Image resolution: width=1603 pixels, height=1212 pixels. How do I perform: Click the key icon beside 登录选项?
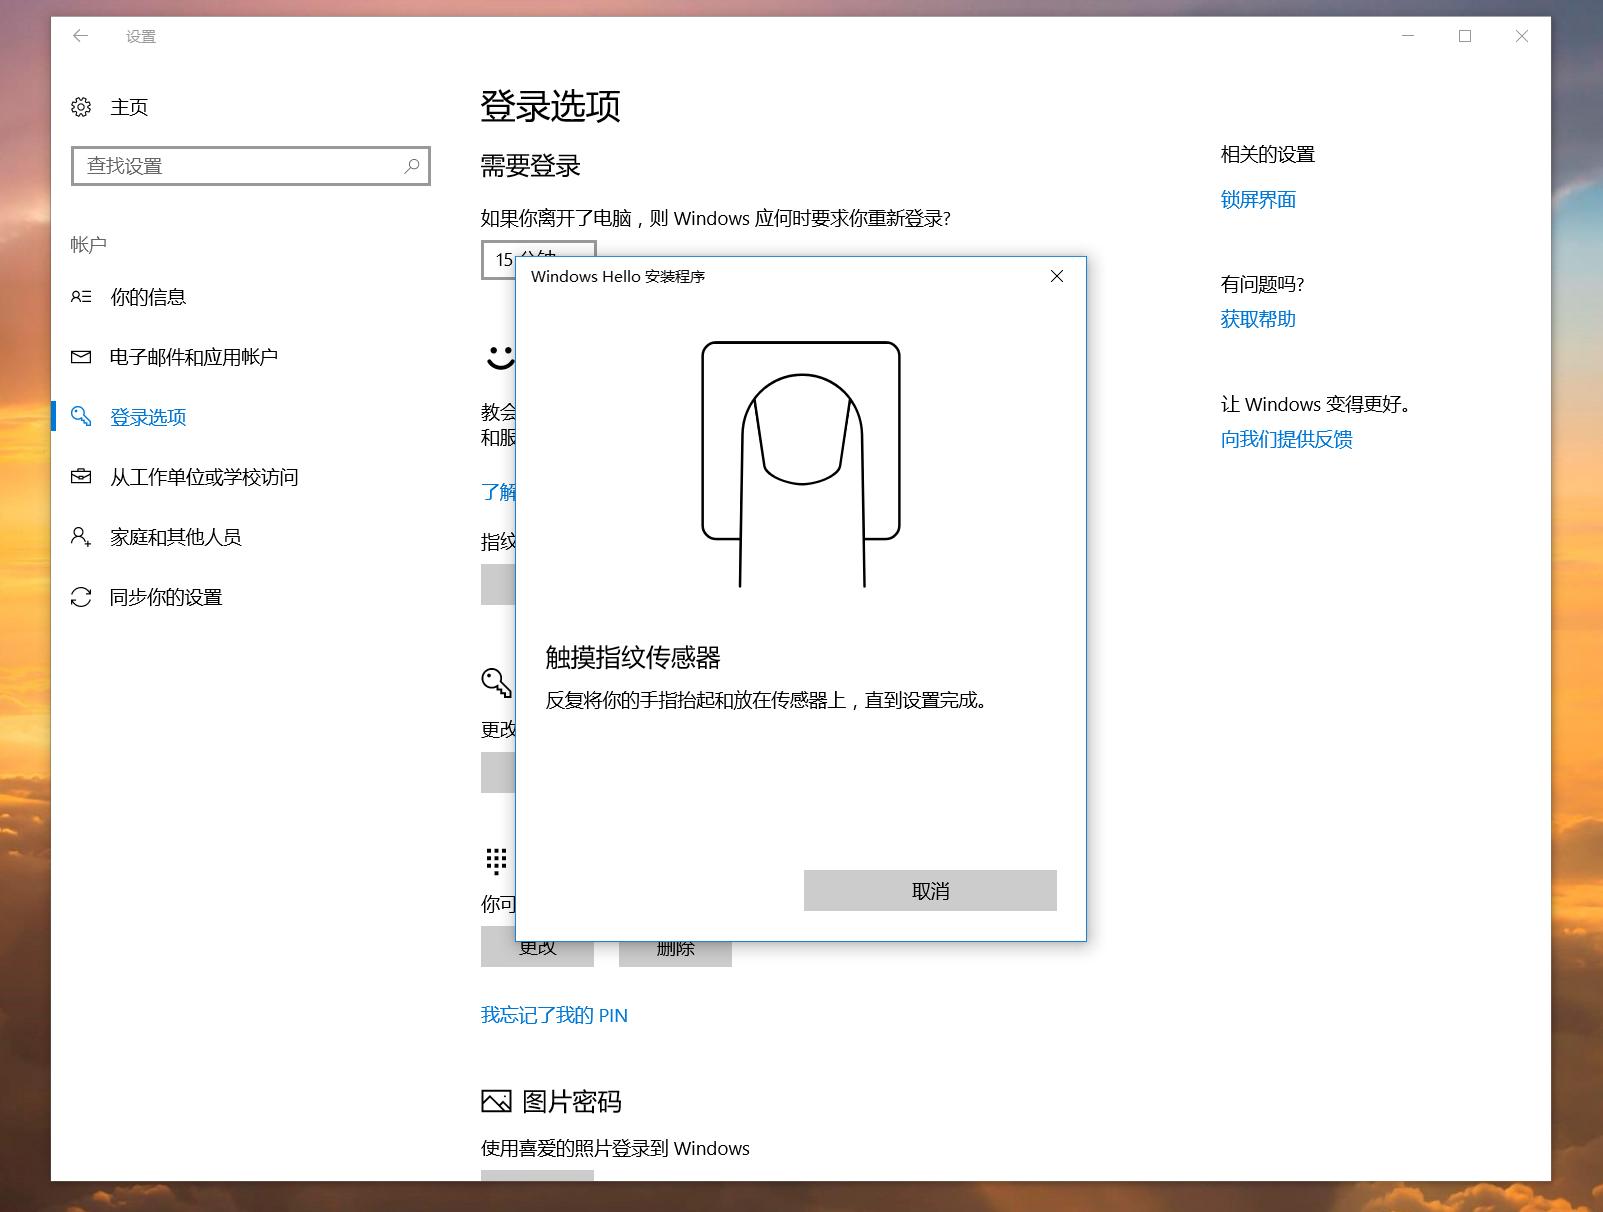[81, 416]
